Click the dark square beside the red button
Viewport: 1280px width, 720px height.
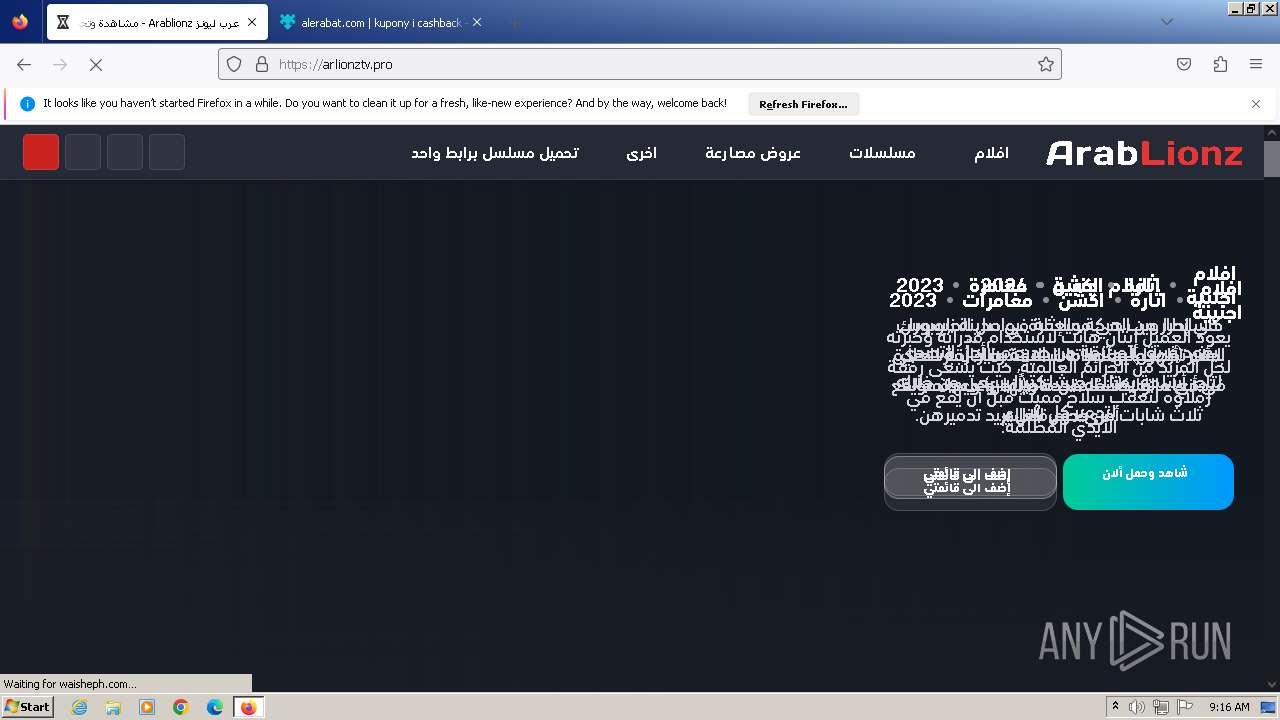point(83,152)
